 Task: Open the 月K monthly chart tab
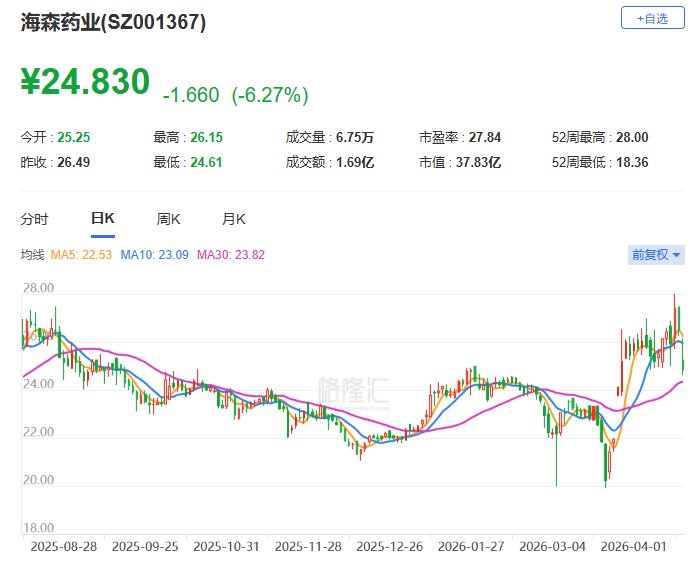pyautogui.click(x=233, y=219)
